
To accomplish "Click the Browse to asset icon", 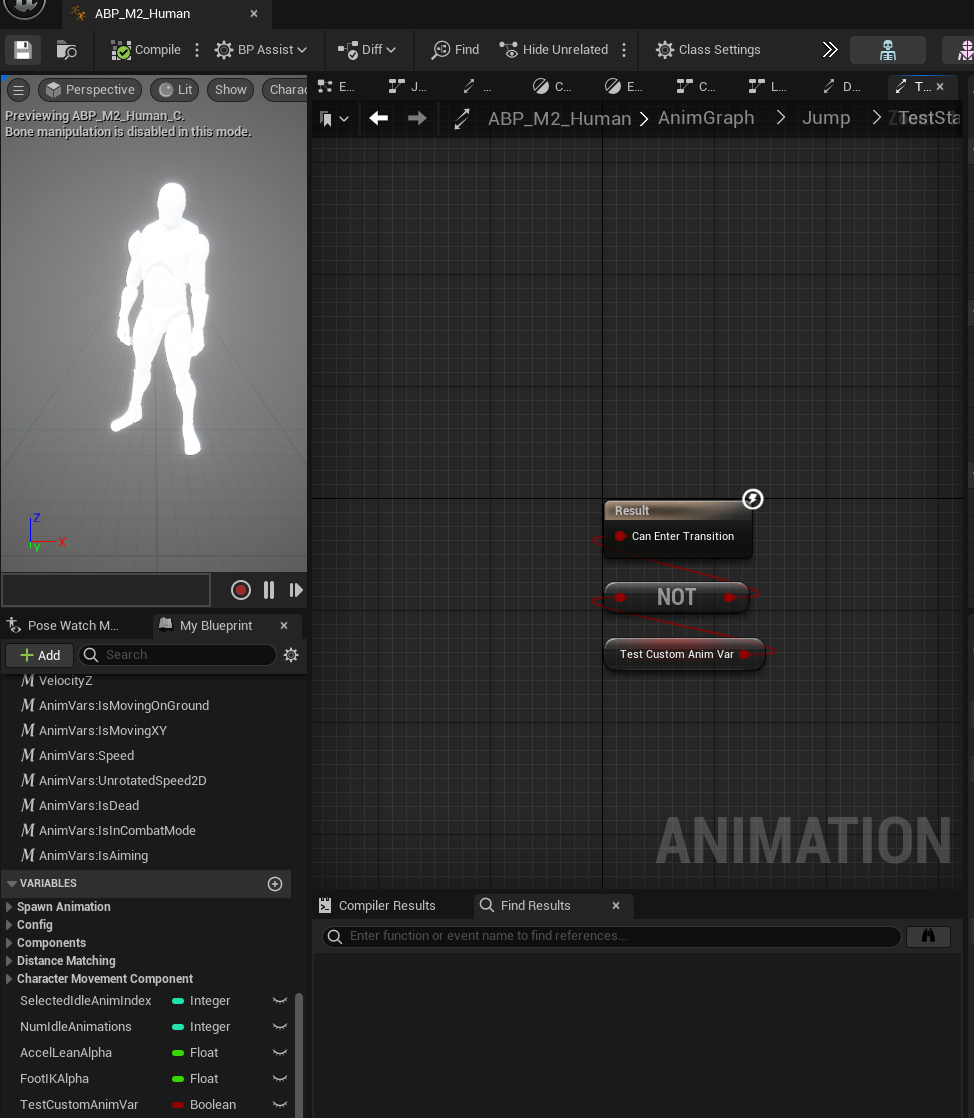I will click(x=67, y=50).
